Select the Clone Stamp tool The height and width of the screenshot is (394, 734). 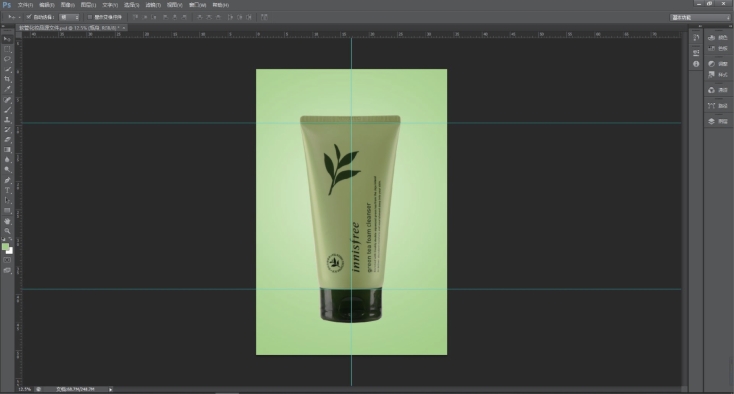pyautogui.click(x=7, y=120)
